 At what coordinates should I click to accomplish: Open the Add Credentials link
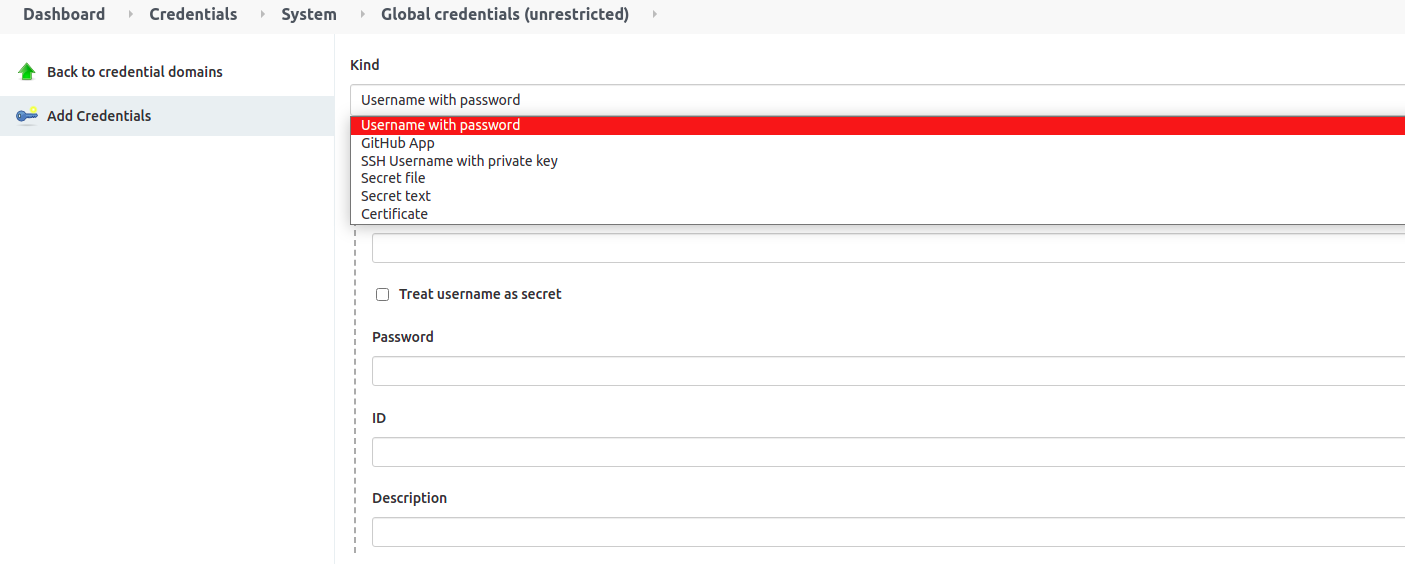[x=99, y=116]
